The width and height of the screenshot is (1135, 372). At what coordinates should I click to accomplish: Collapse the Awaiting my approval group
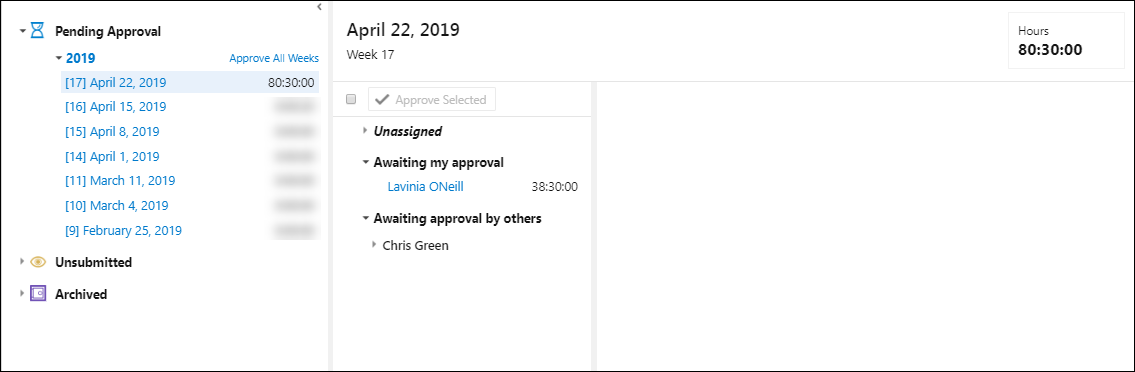[366, 163]
